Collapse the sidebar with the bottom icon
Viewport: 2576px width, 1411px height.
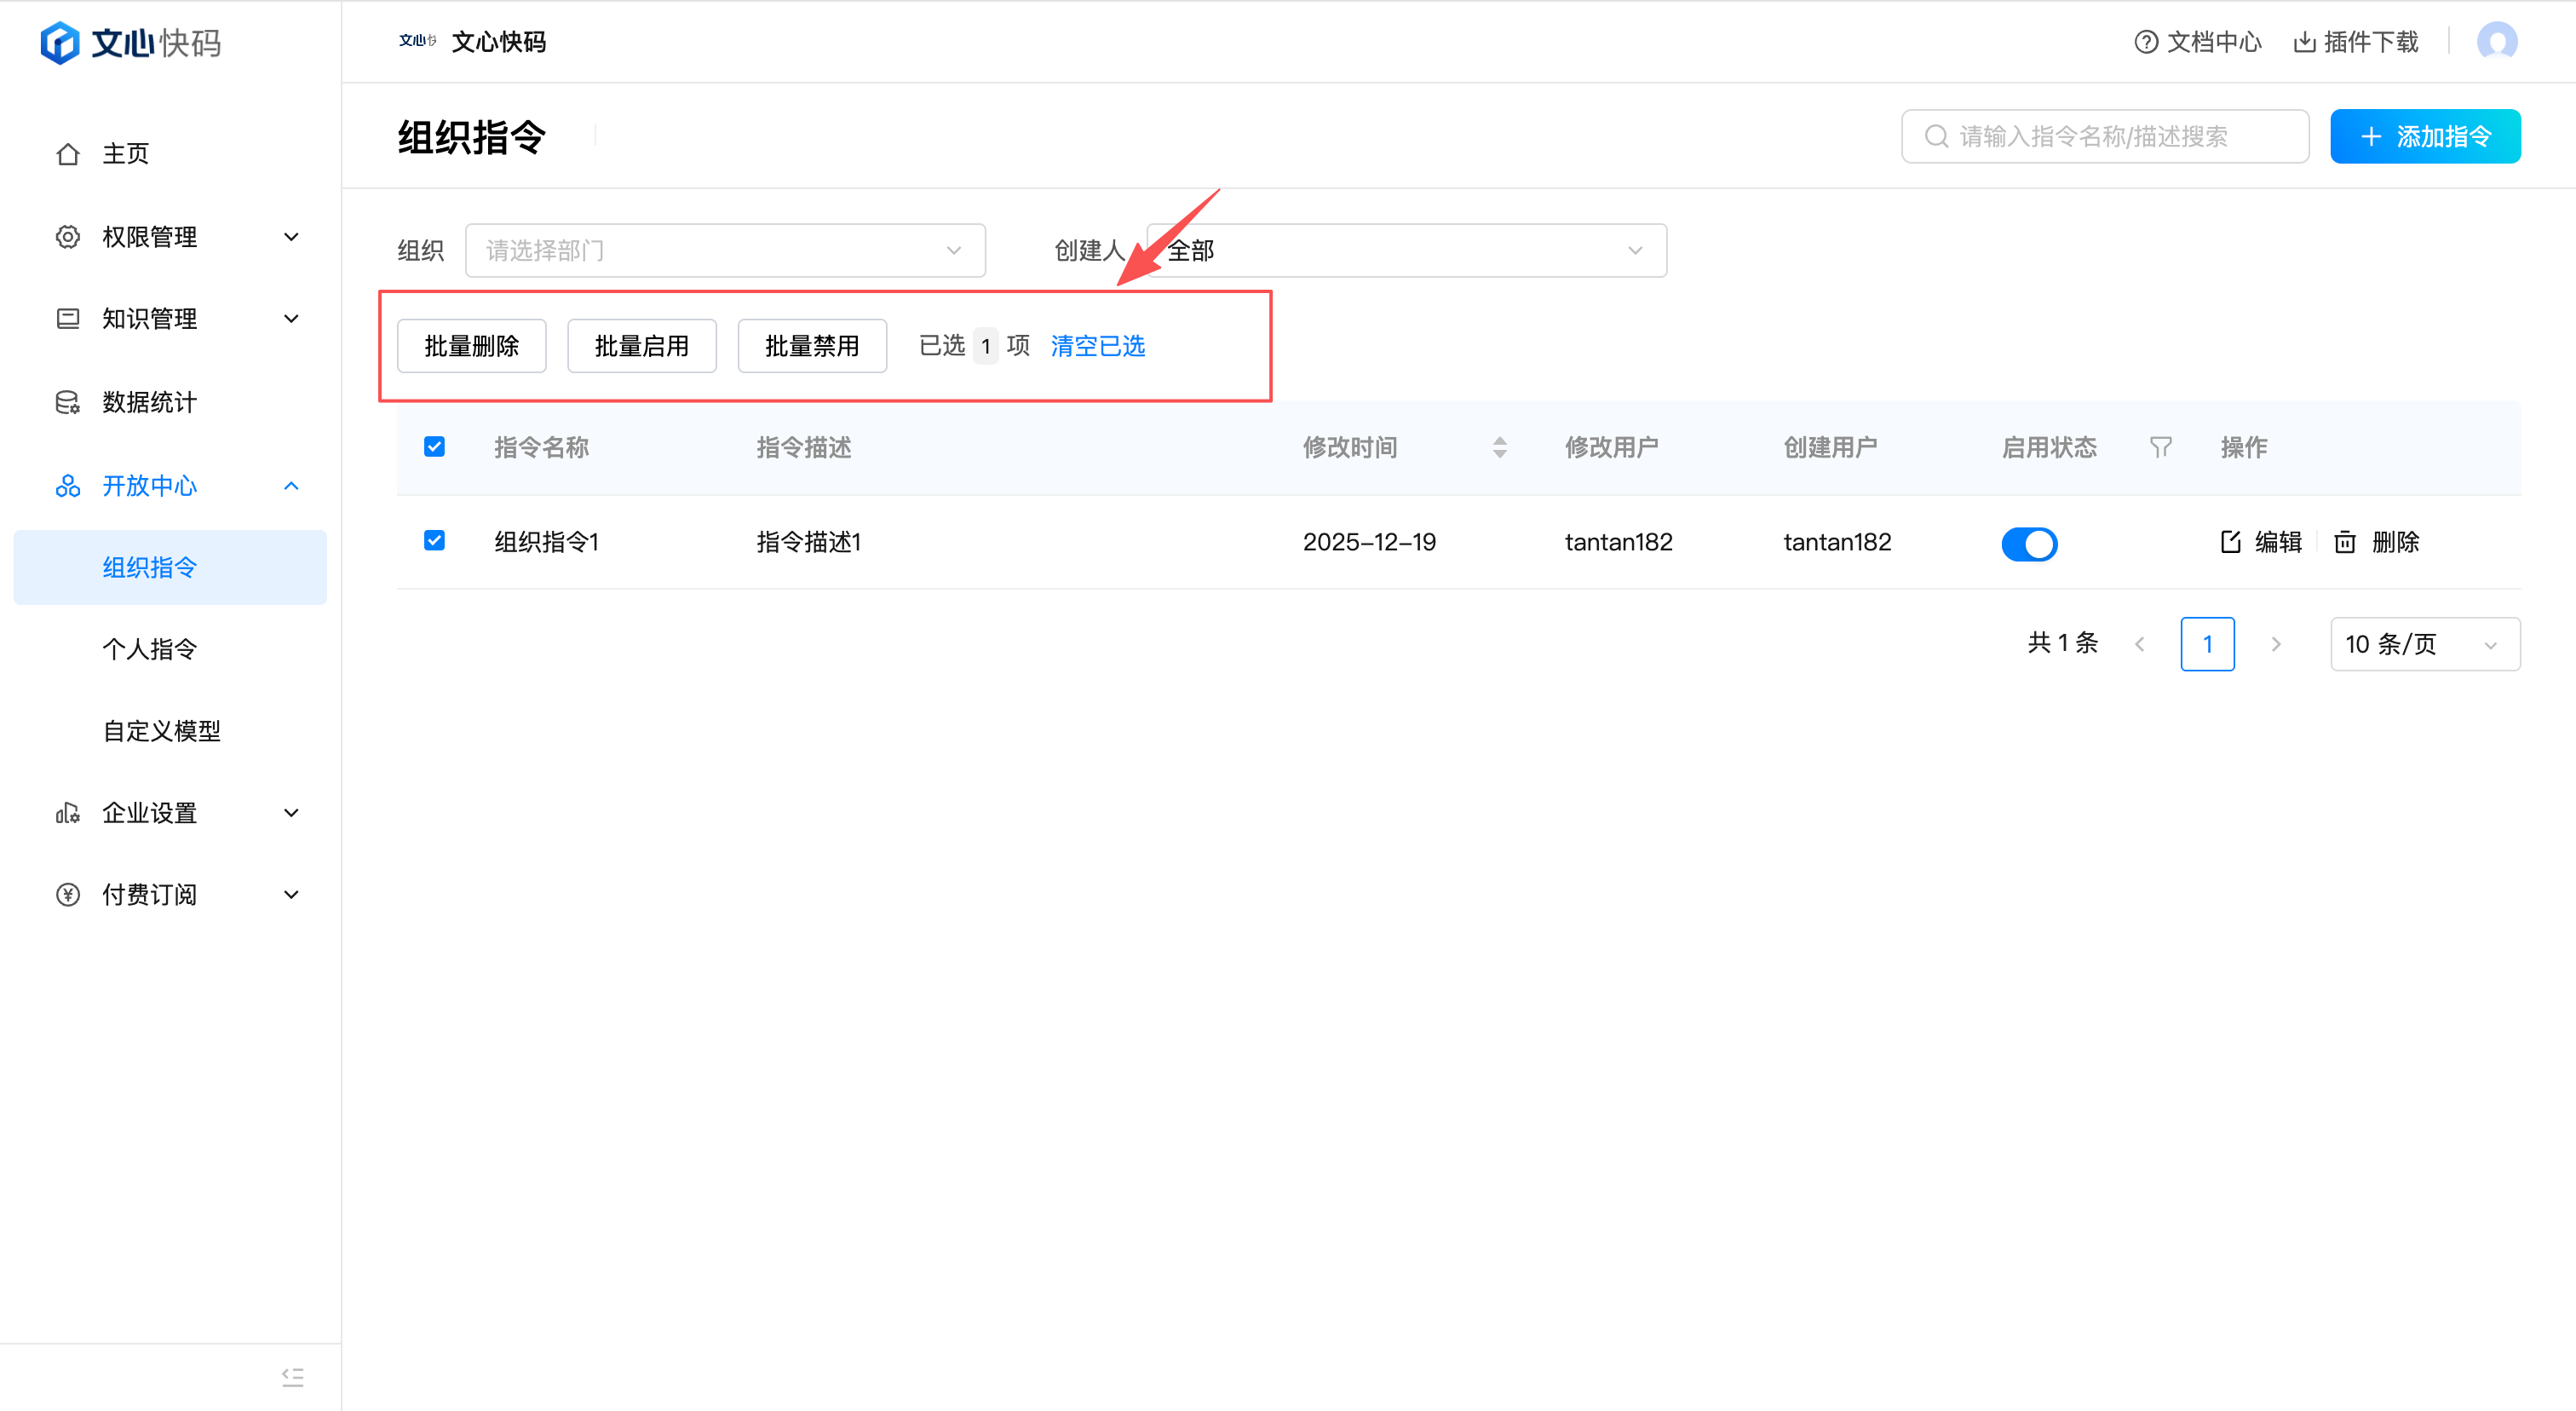tap(292, 1377)
